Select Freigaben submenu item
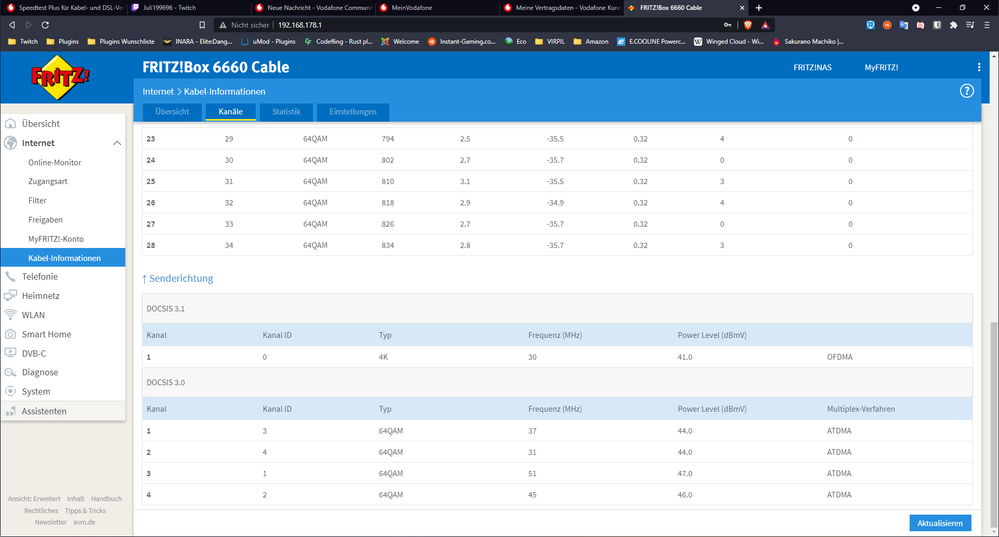This screenshot has width=999, height=537. (45, 220)
